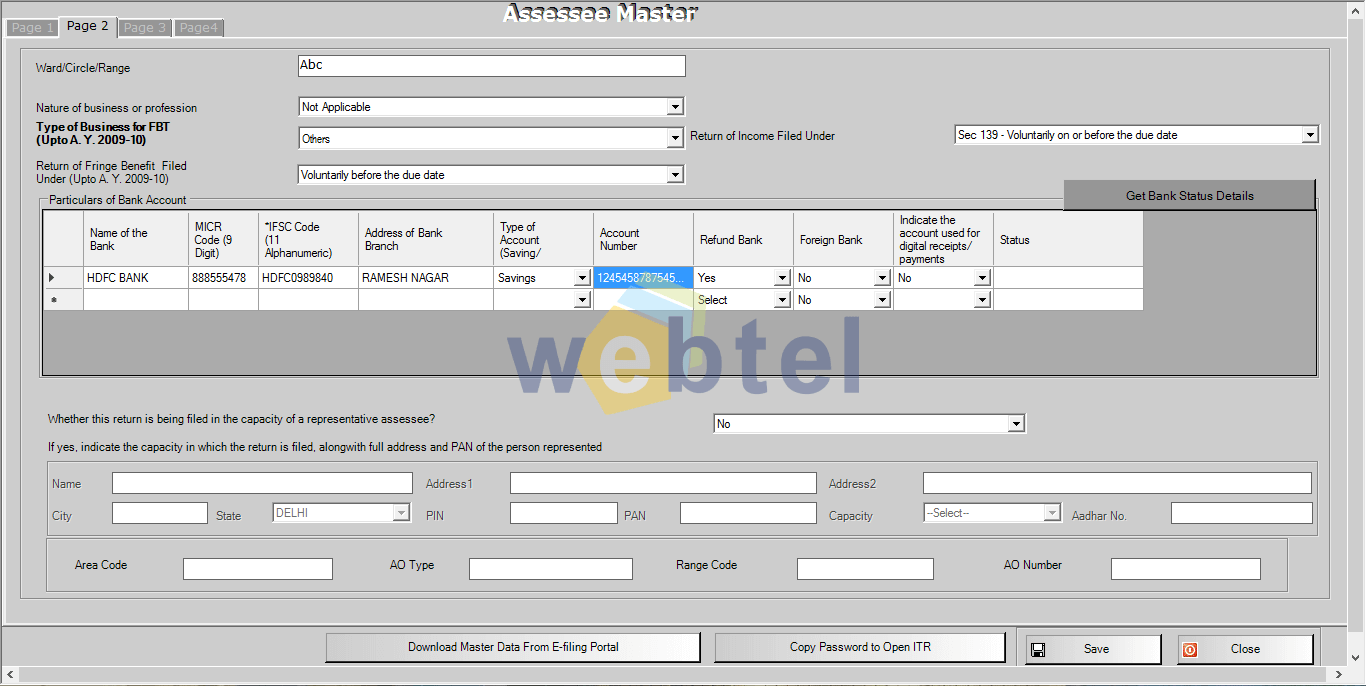Open the Capacity Select dropdown
The height and width of the screenshot is (686, 1366).
pyautogui.click(x=1051, y=513)
